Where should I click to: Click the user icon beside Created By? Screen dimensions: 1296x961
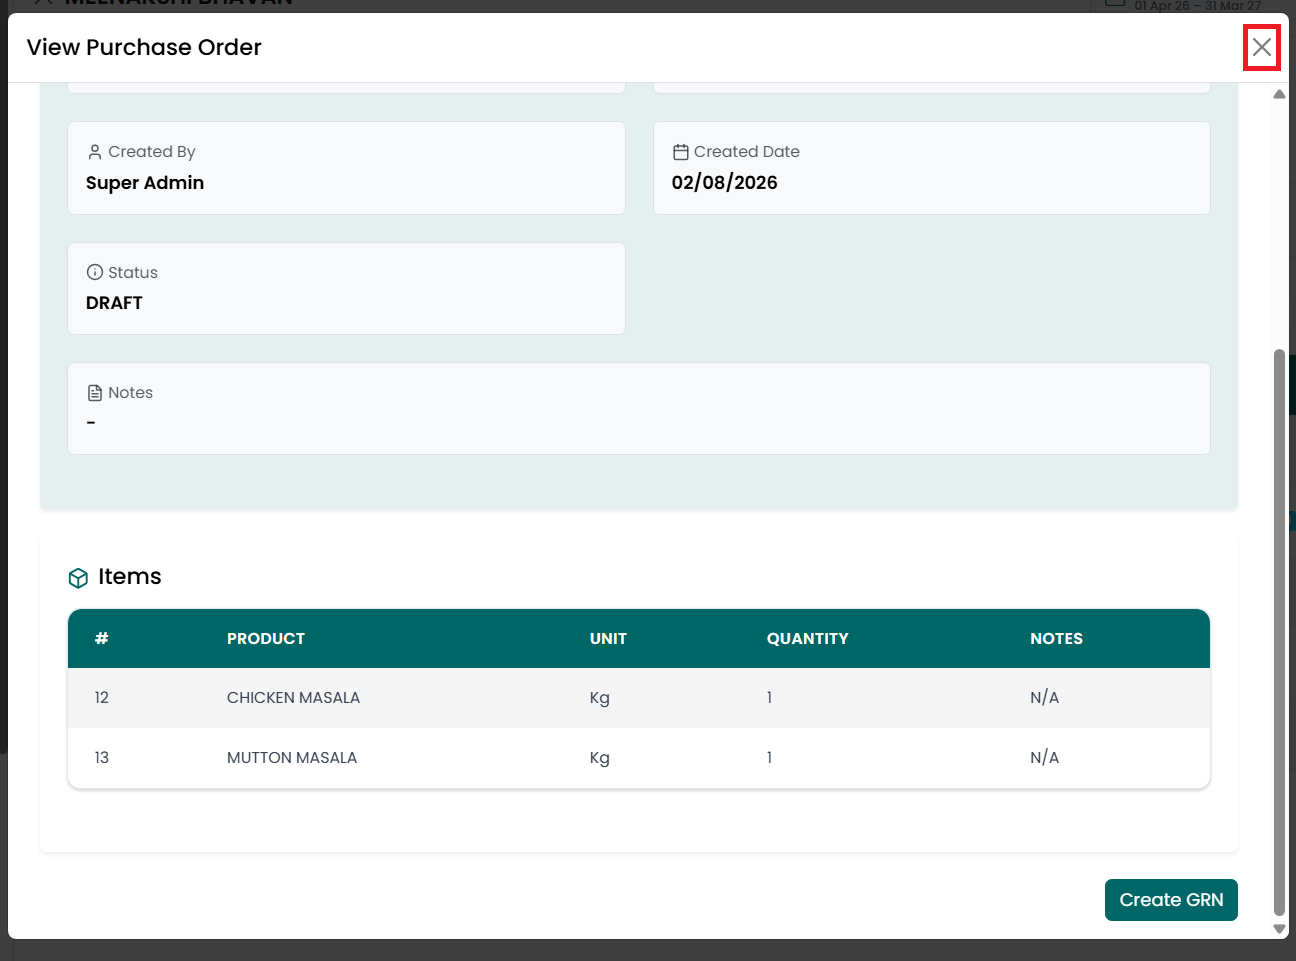coord(95,152)
